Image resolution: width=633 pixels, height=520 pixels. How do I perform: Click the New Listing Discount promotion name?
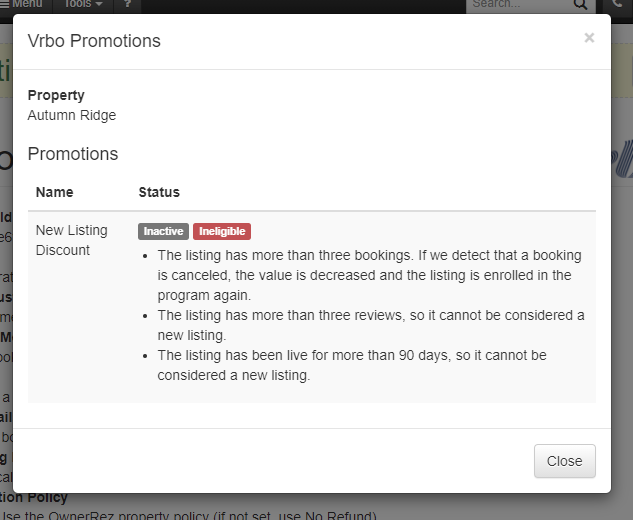click(71, 240)
